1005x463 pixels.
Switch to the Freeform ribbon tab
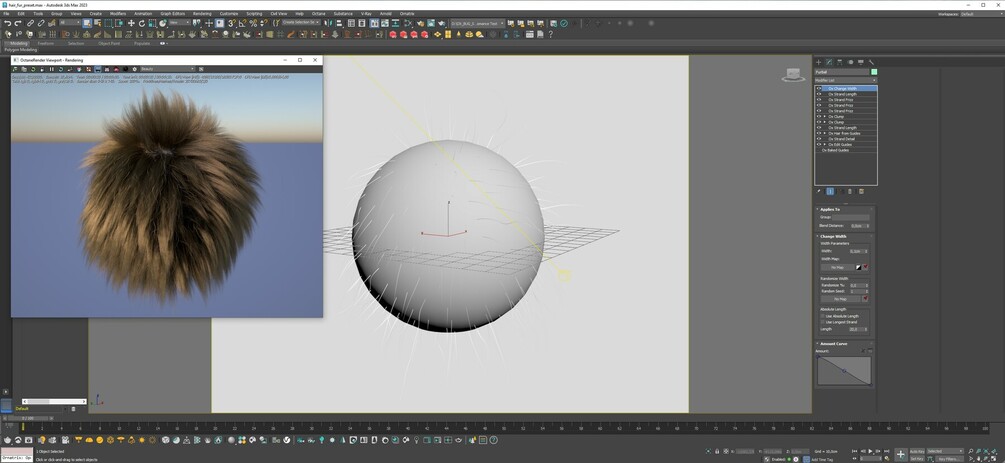pyautogui.click(x=46, y=44)
